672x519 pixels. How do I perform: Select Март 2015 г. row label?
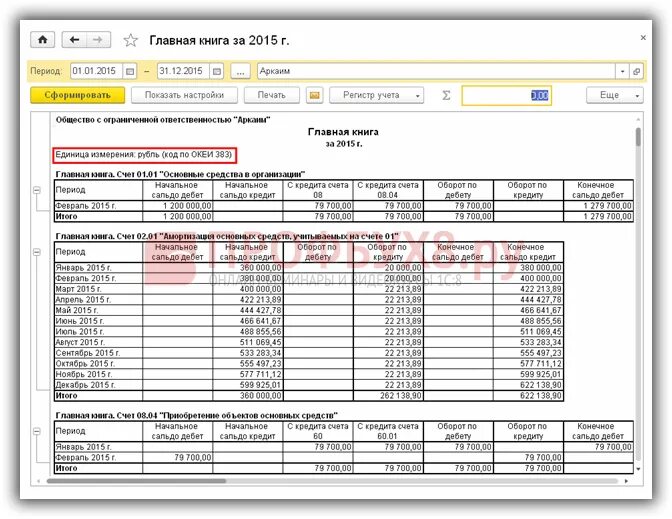(98, 289)
